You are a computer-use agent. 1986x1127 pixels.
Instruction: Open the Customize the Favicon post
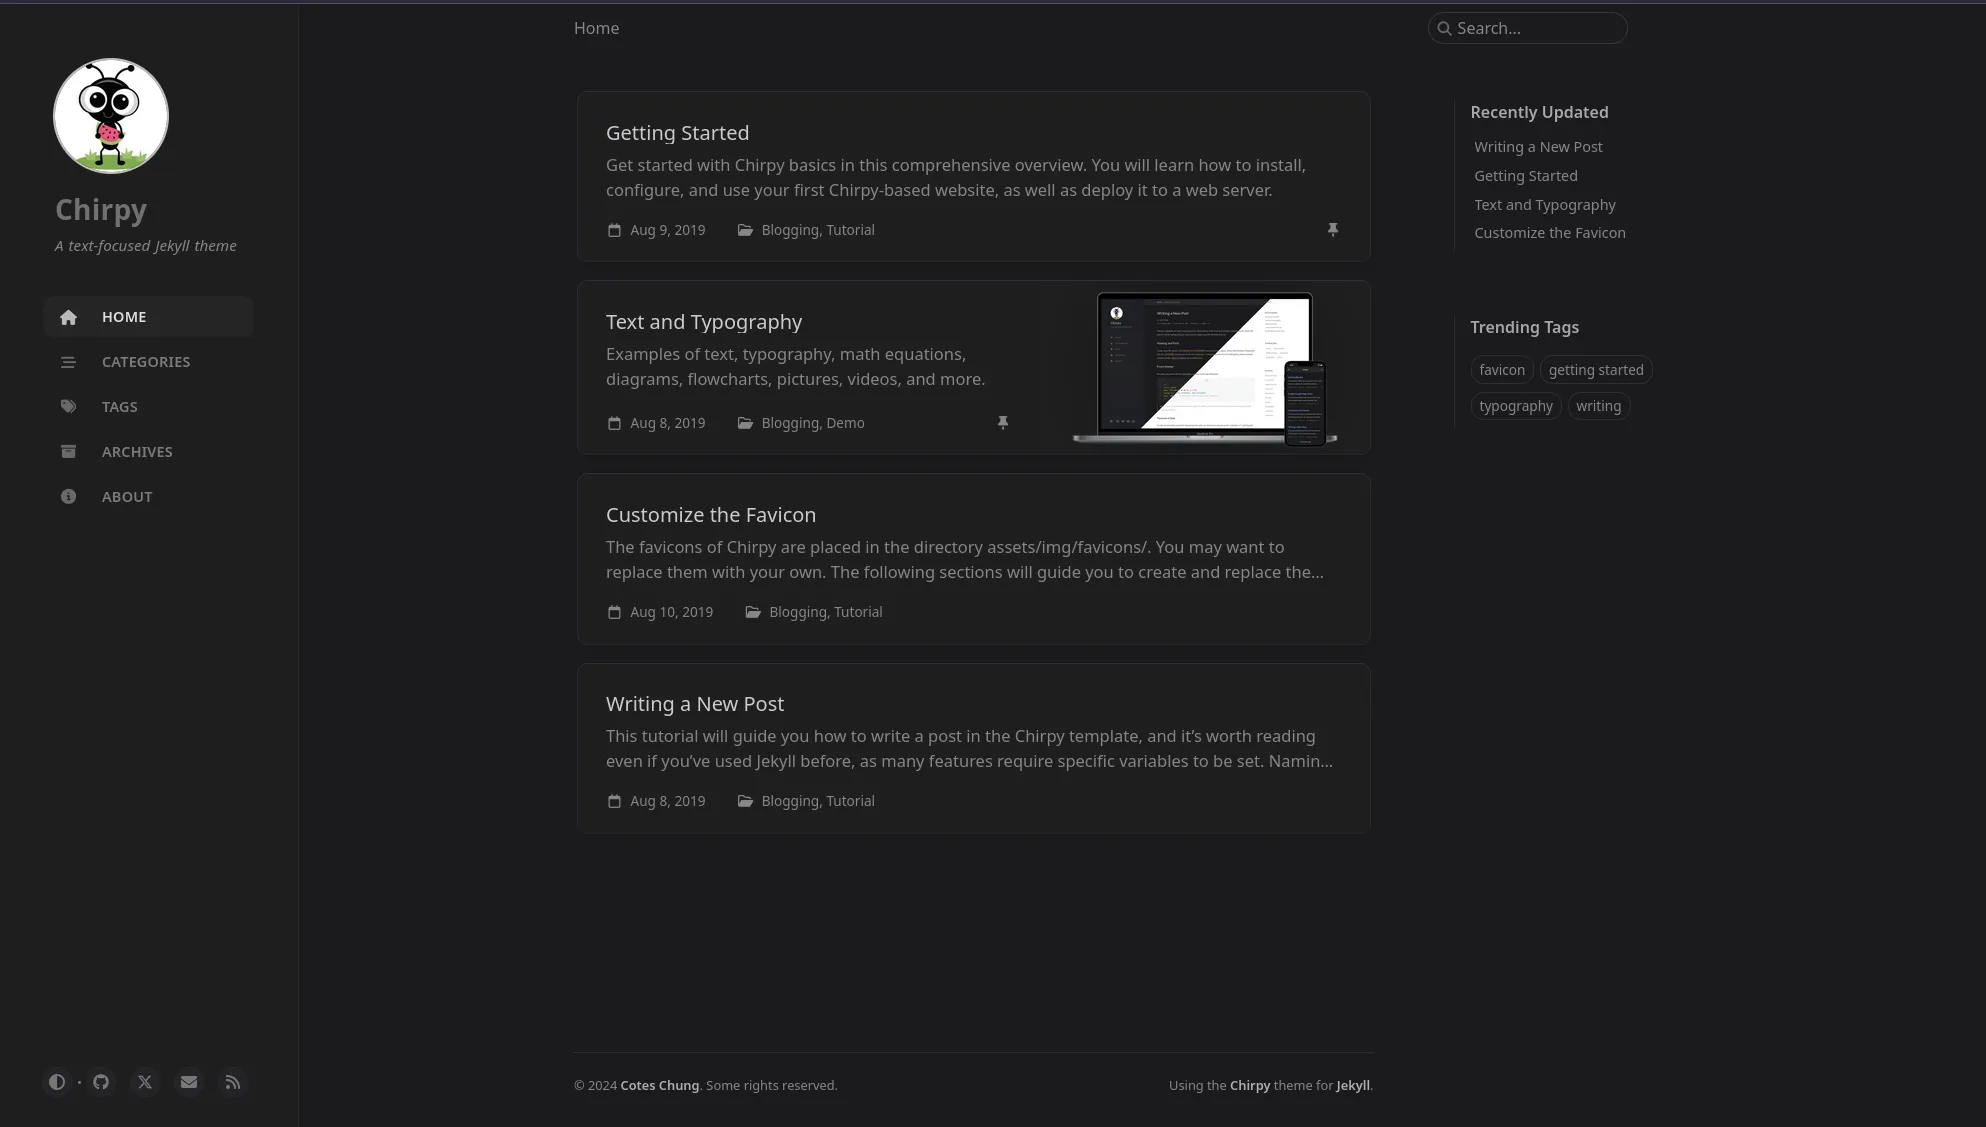click(x=710, y=514)
